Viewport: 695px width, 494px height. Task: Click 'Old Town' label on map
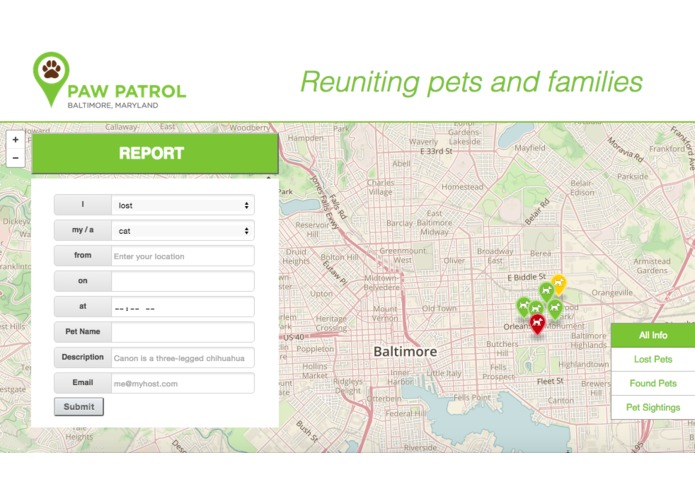[439, 308]
